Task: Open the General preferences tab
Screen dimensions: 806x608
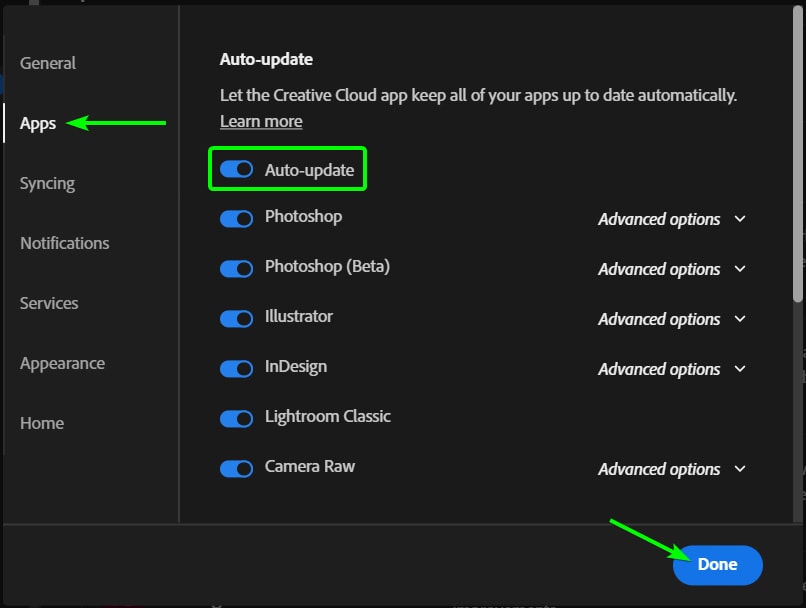Action: click(48, 63)
